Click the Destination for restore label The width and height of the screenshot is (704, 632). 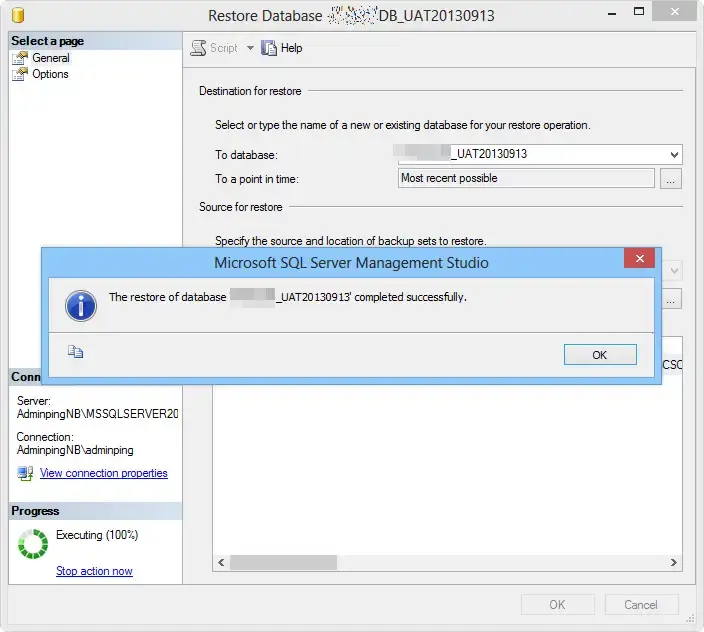click(x=250, y=91)
